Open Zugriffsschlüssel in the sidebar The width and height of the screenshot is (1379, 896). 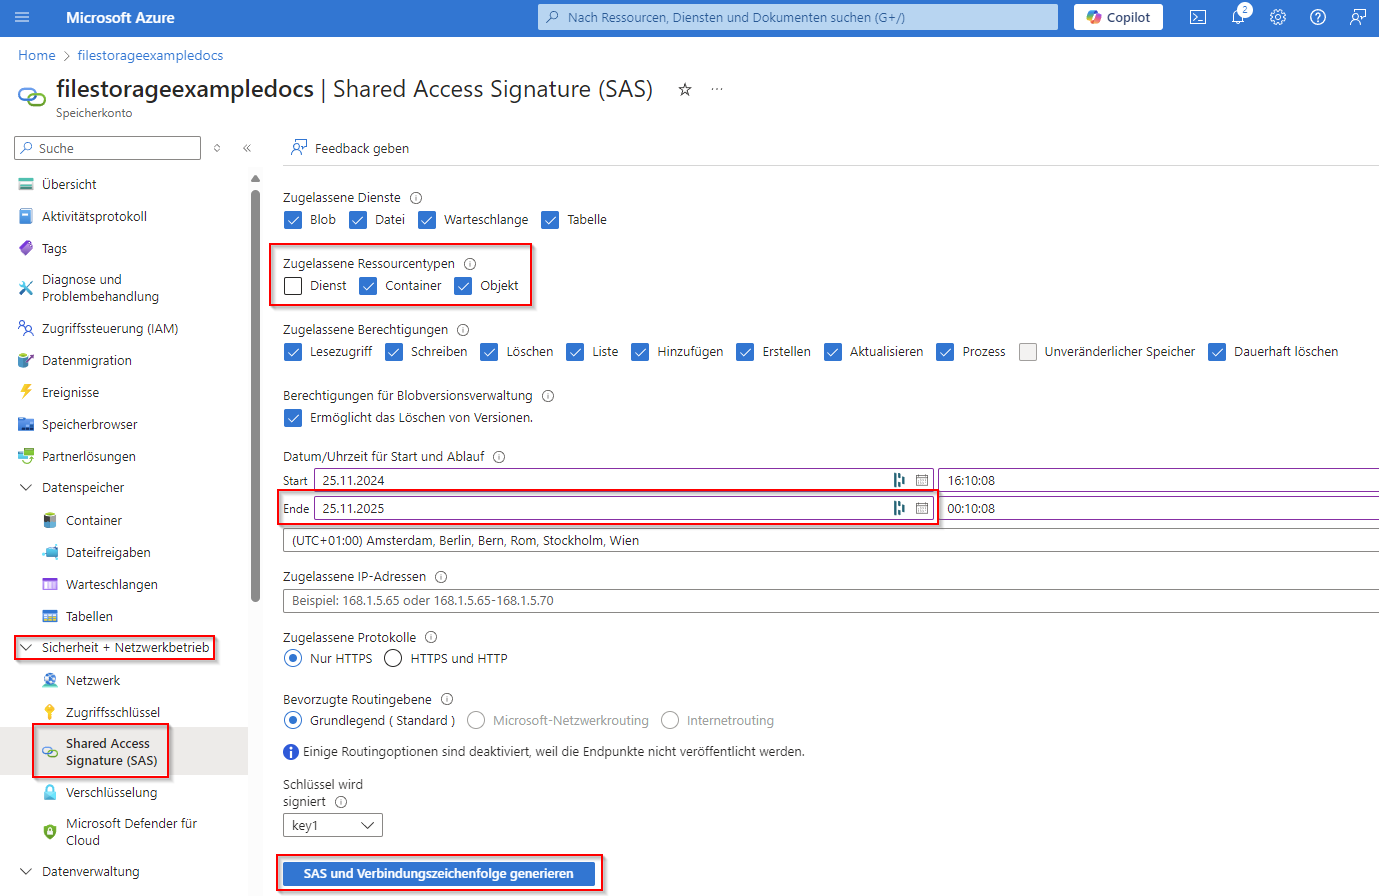point(112,712)
